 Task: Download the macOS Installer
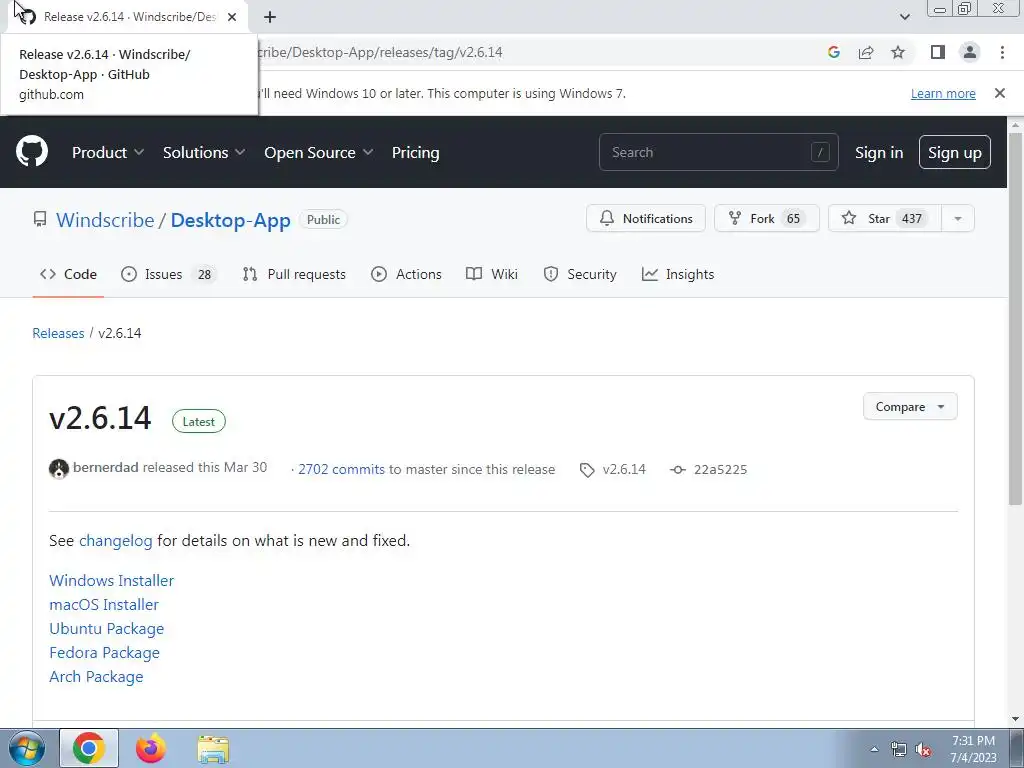click(104, 605)
